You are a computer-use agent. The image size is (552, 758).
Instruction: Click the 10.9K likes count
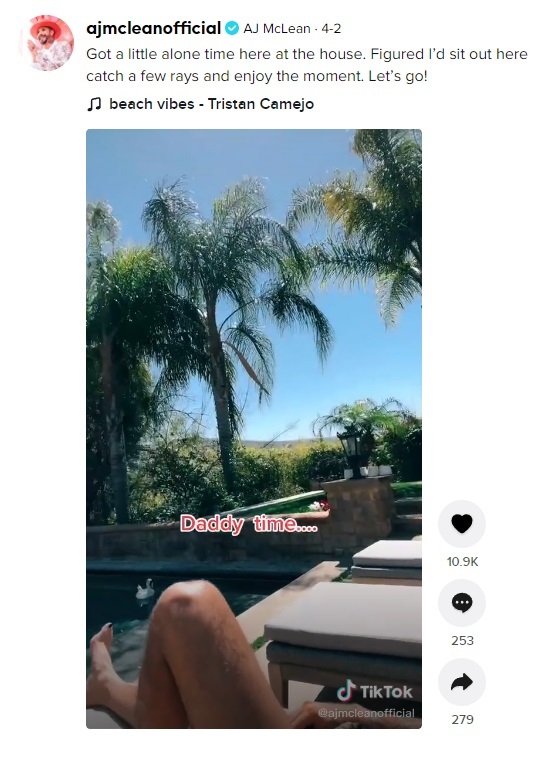point(462,562)
